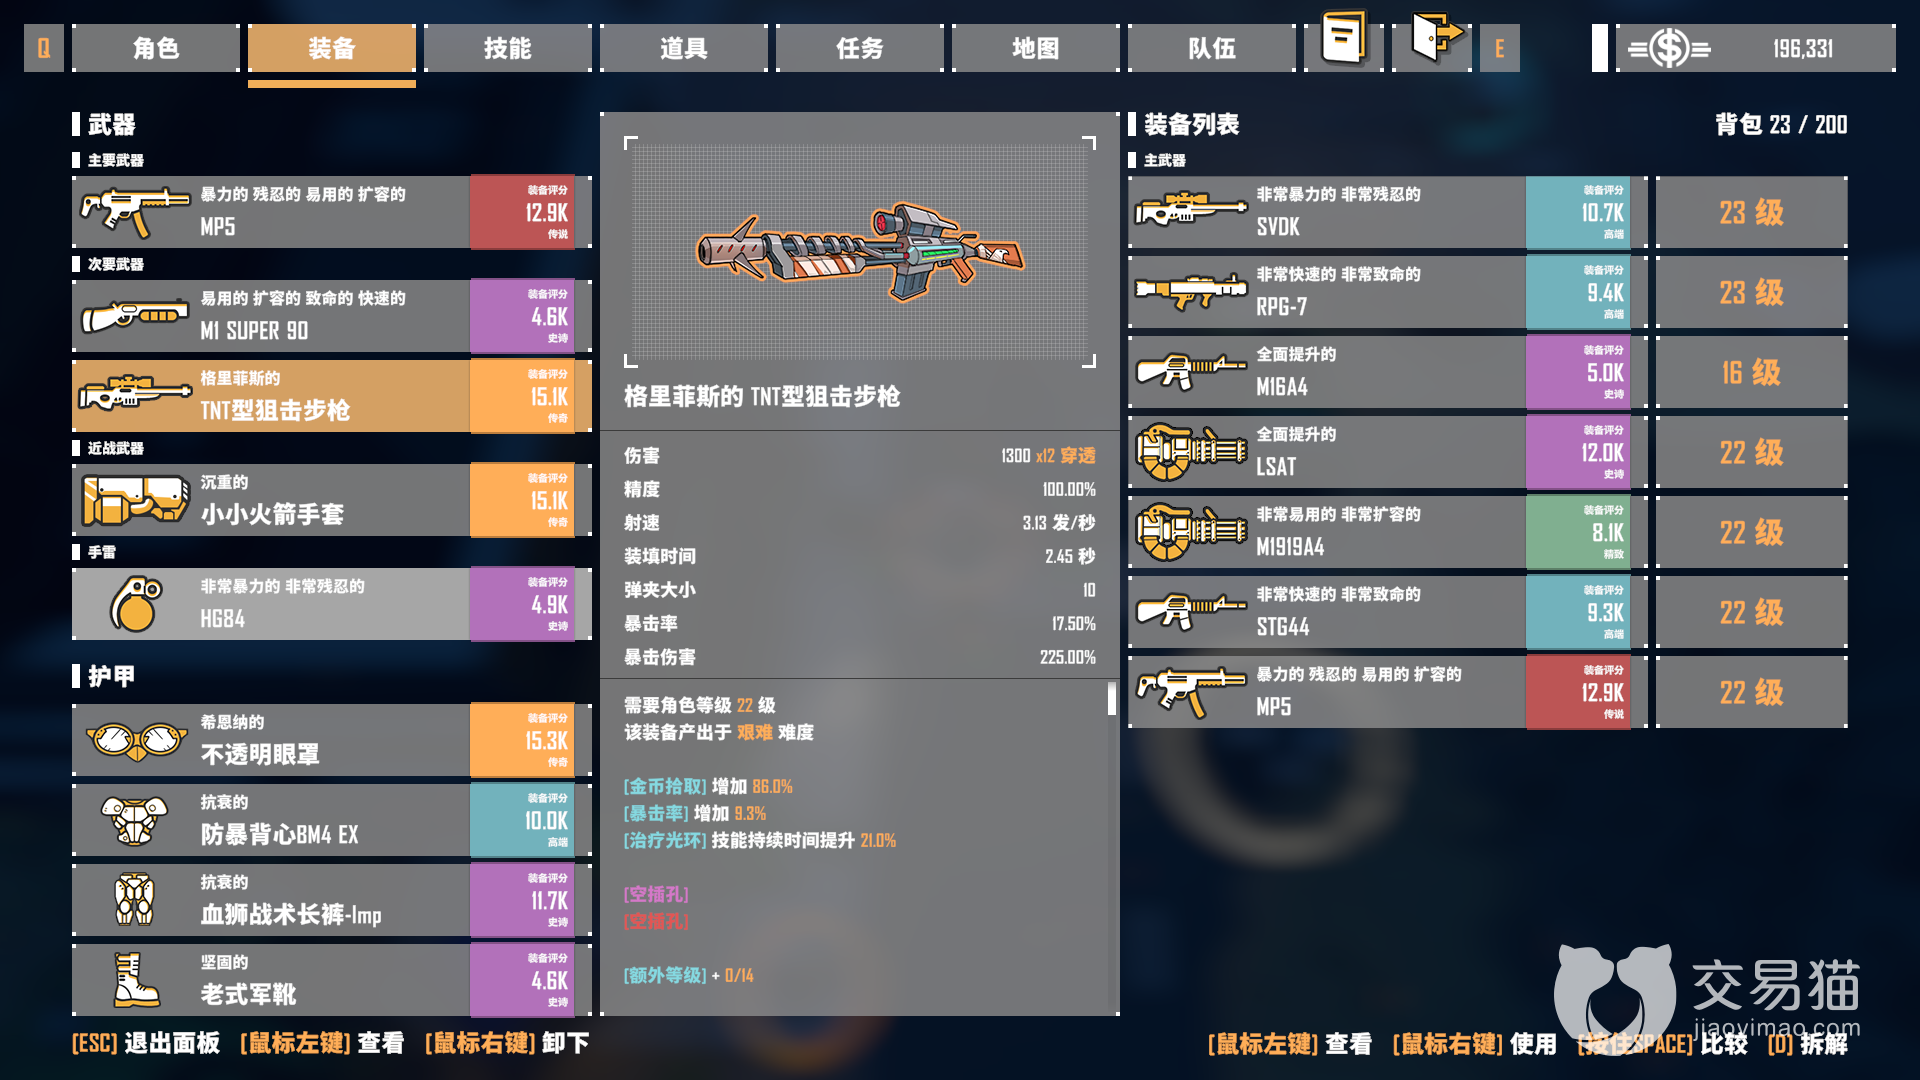Switch to the 技能 tab
1920x1080 pixels.
coord(508,47)
